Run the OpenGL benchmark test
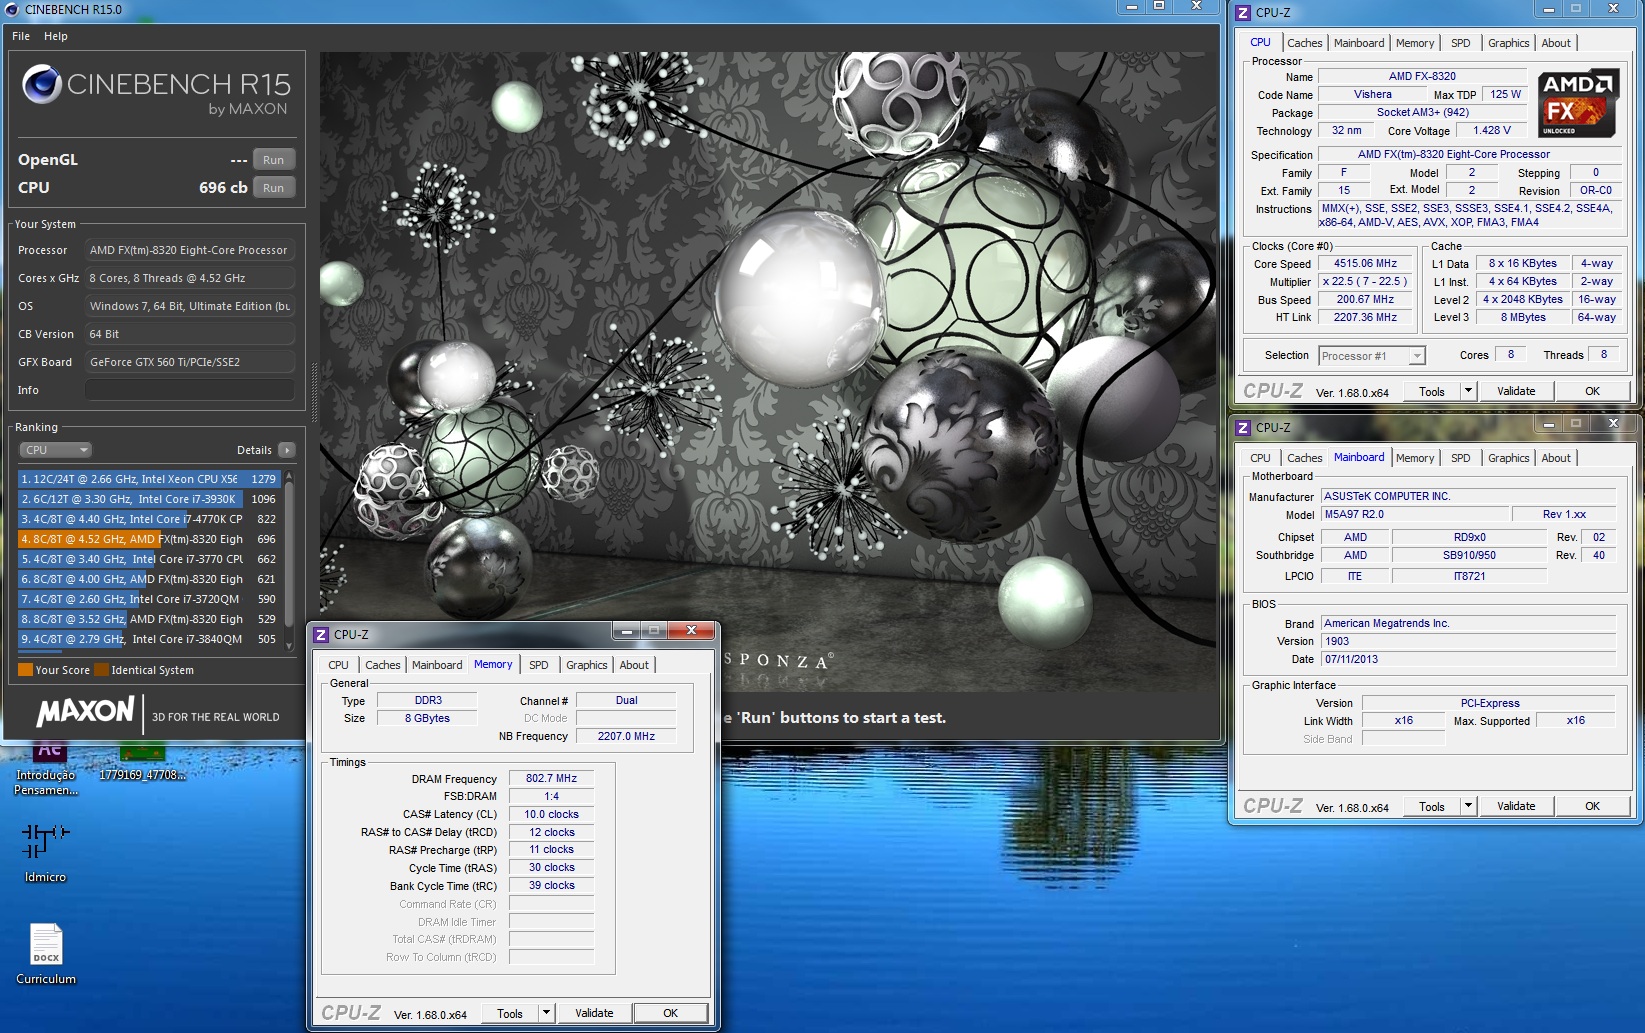This screenshot has width=1645, height=1033. pyautogui.click(x=273, y=160)
